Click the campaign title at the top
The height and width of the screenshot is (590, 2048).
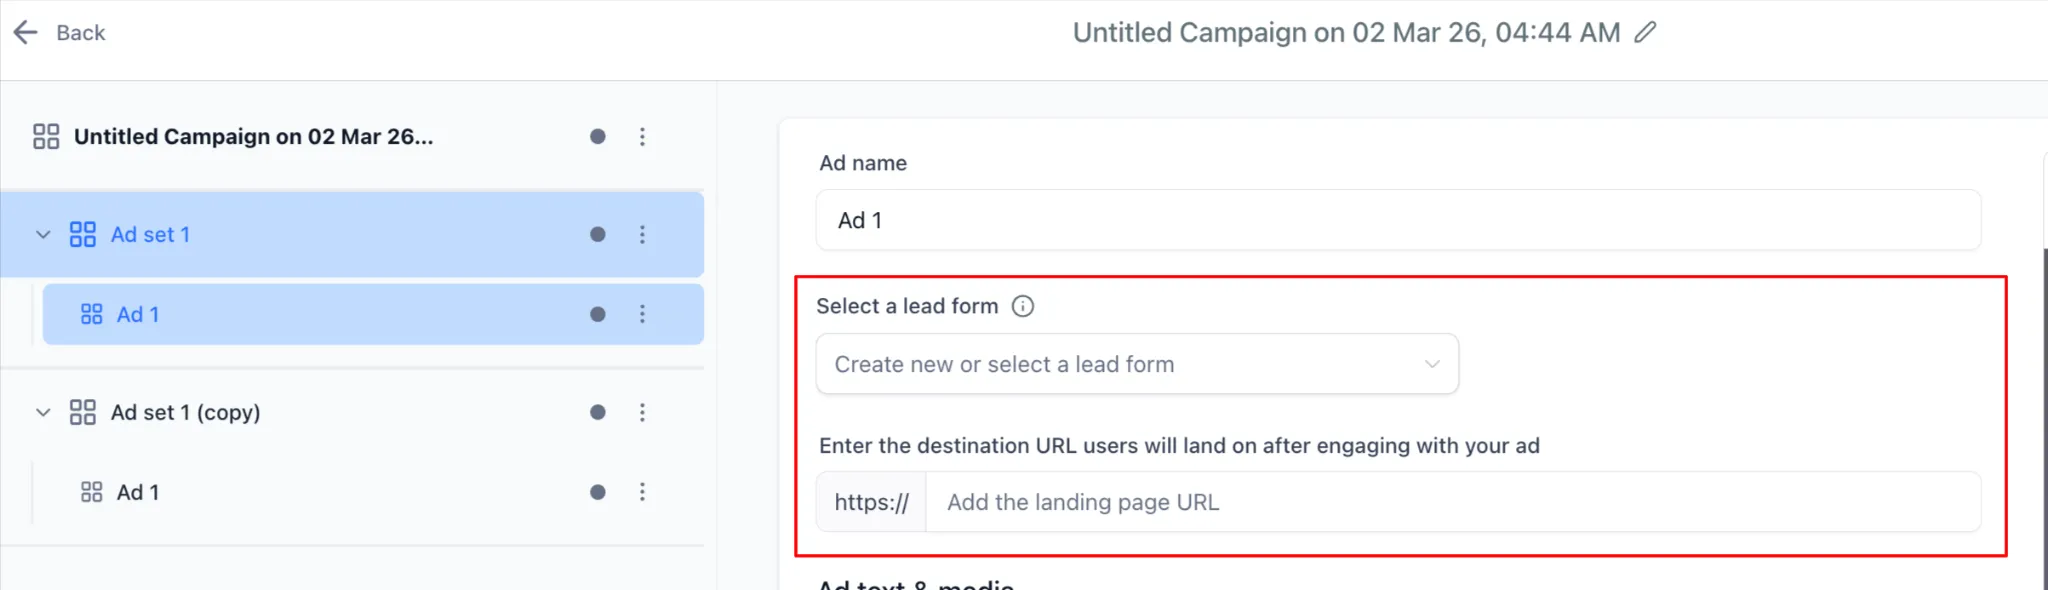point(1345,33)
